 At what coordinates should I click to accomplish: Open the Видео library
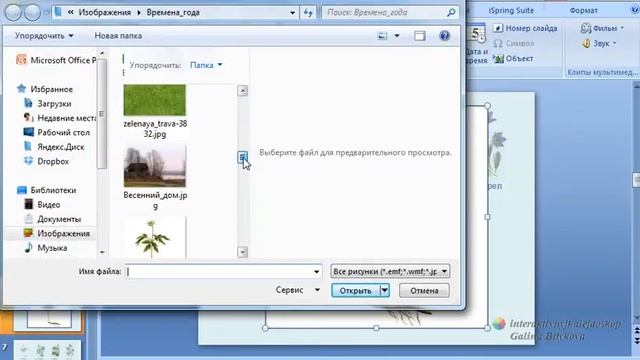pyautogui.click(x=42, y=204)
